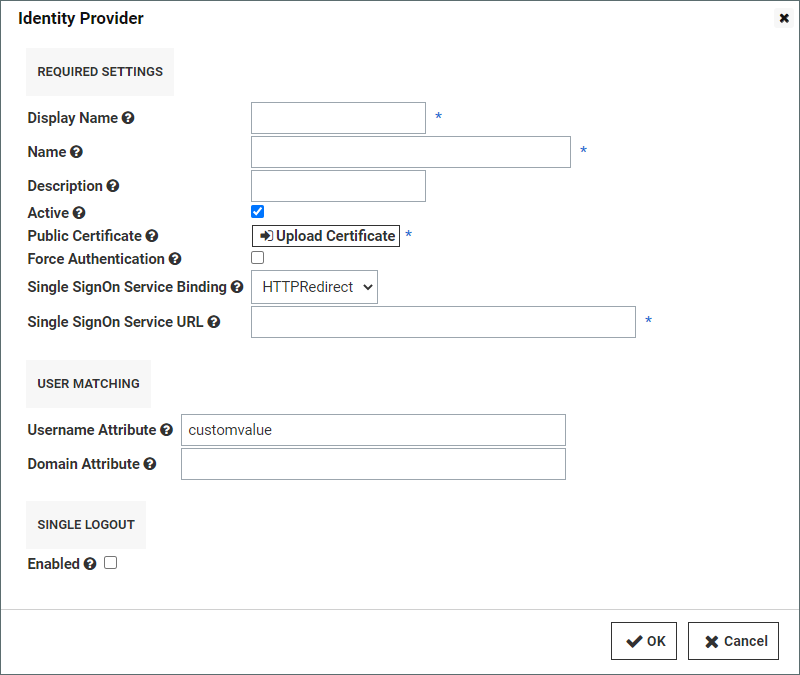800x675 pixels.
Task: Show help for Public Certificate
Action: point(152,236)
